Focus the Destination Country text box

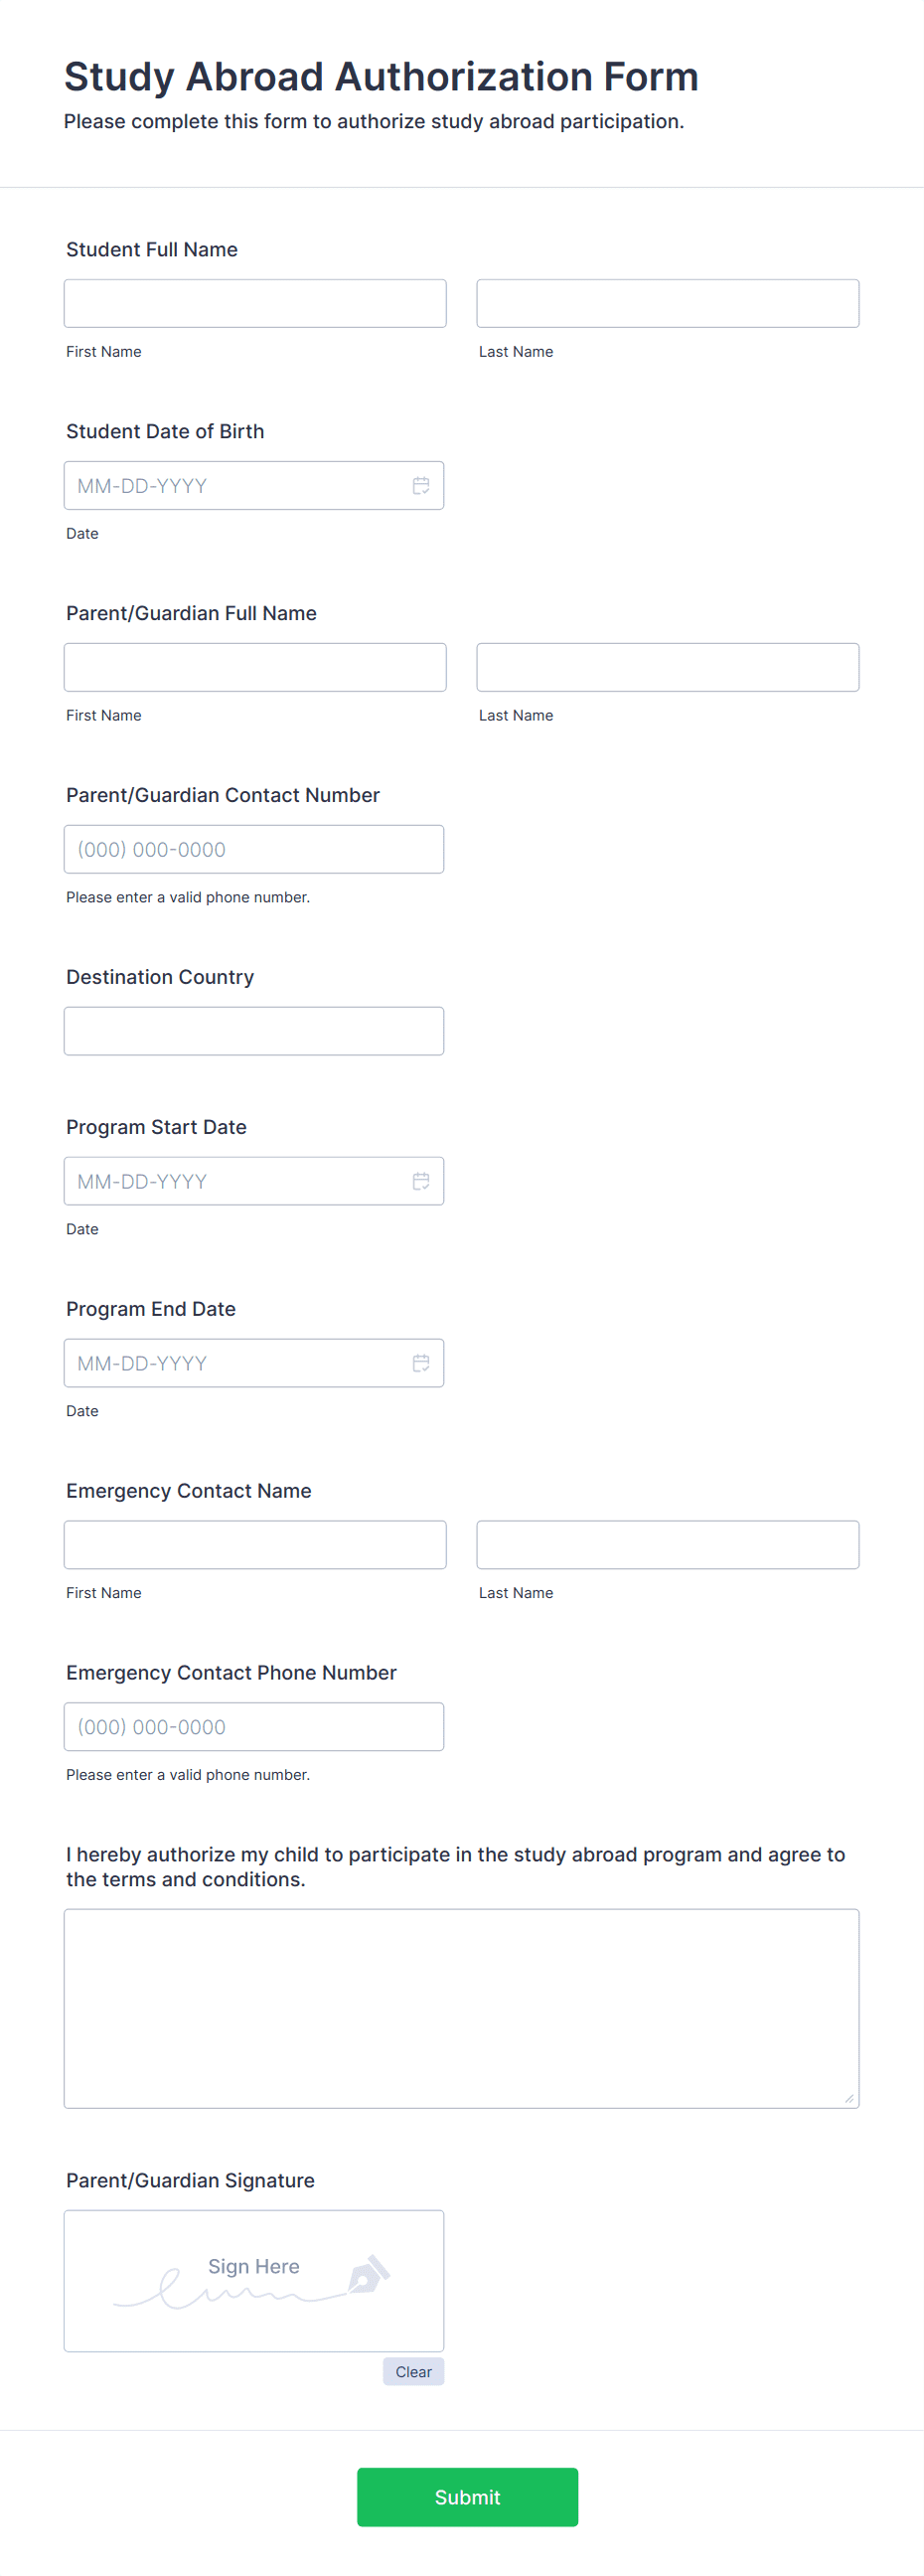point(254,1031)
